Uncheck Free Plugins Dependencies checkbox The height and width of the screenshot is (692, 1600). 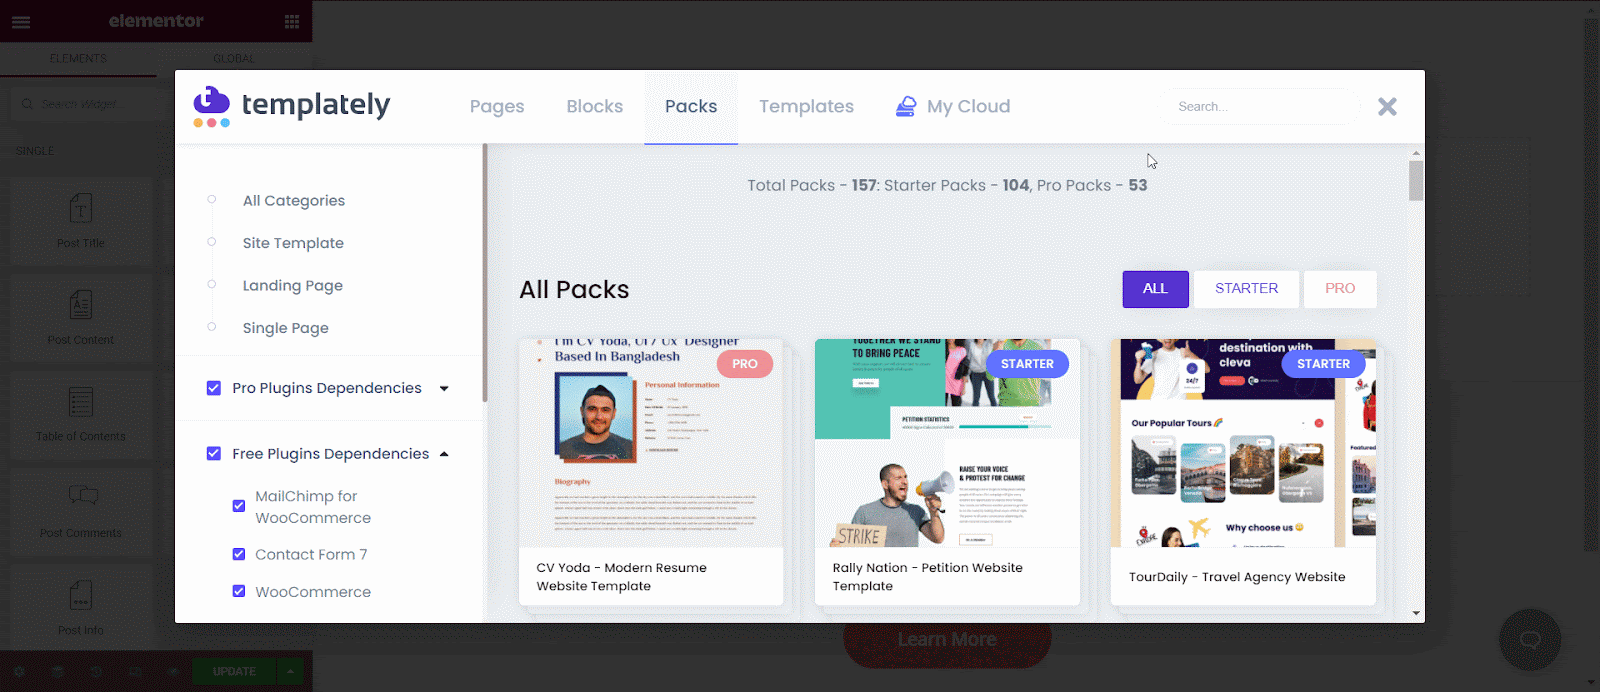(x=214, y=453)
